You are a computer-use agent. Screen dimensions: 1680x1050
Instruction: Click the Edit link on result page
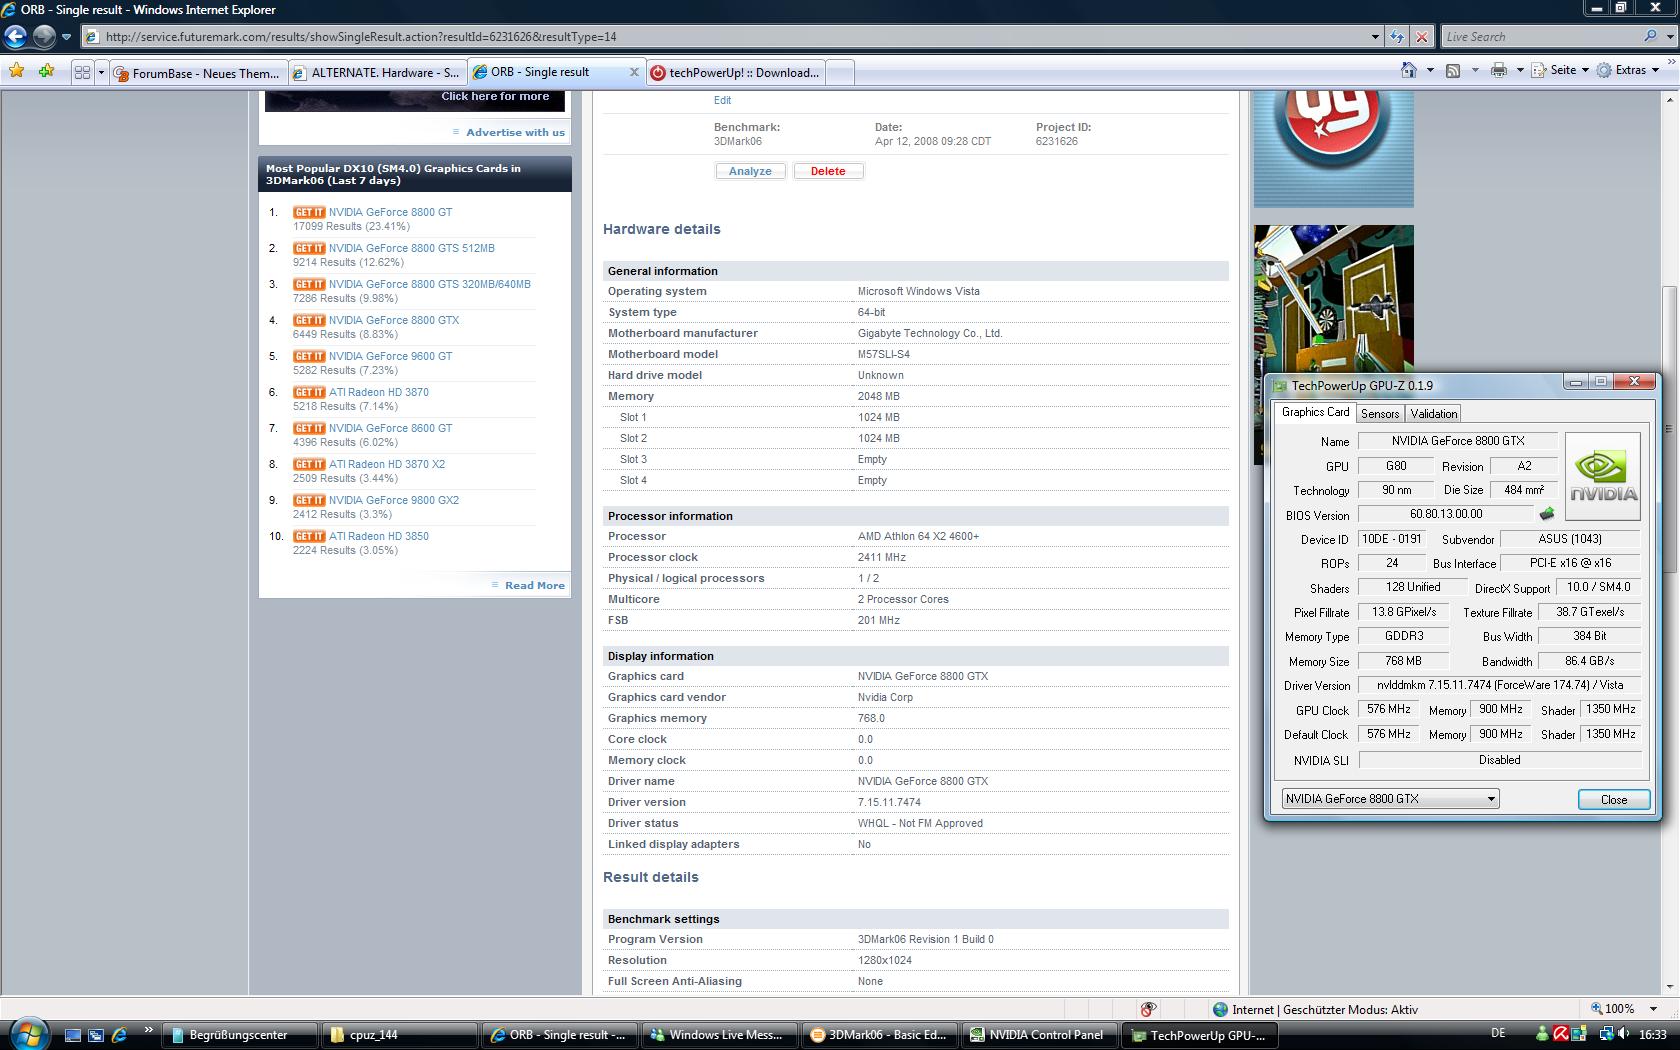tap(722, 100)
